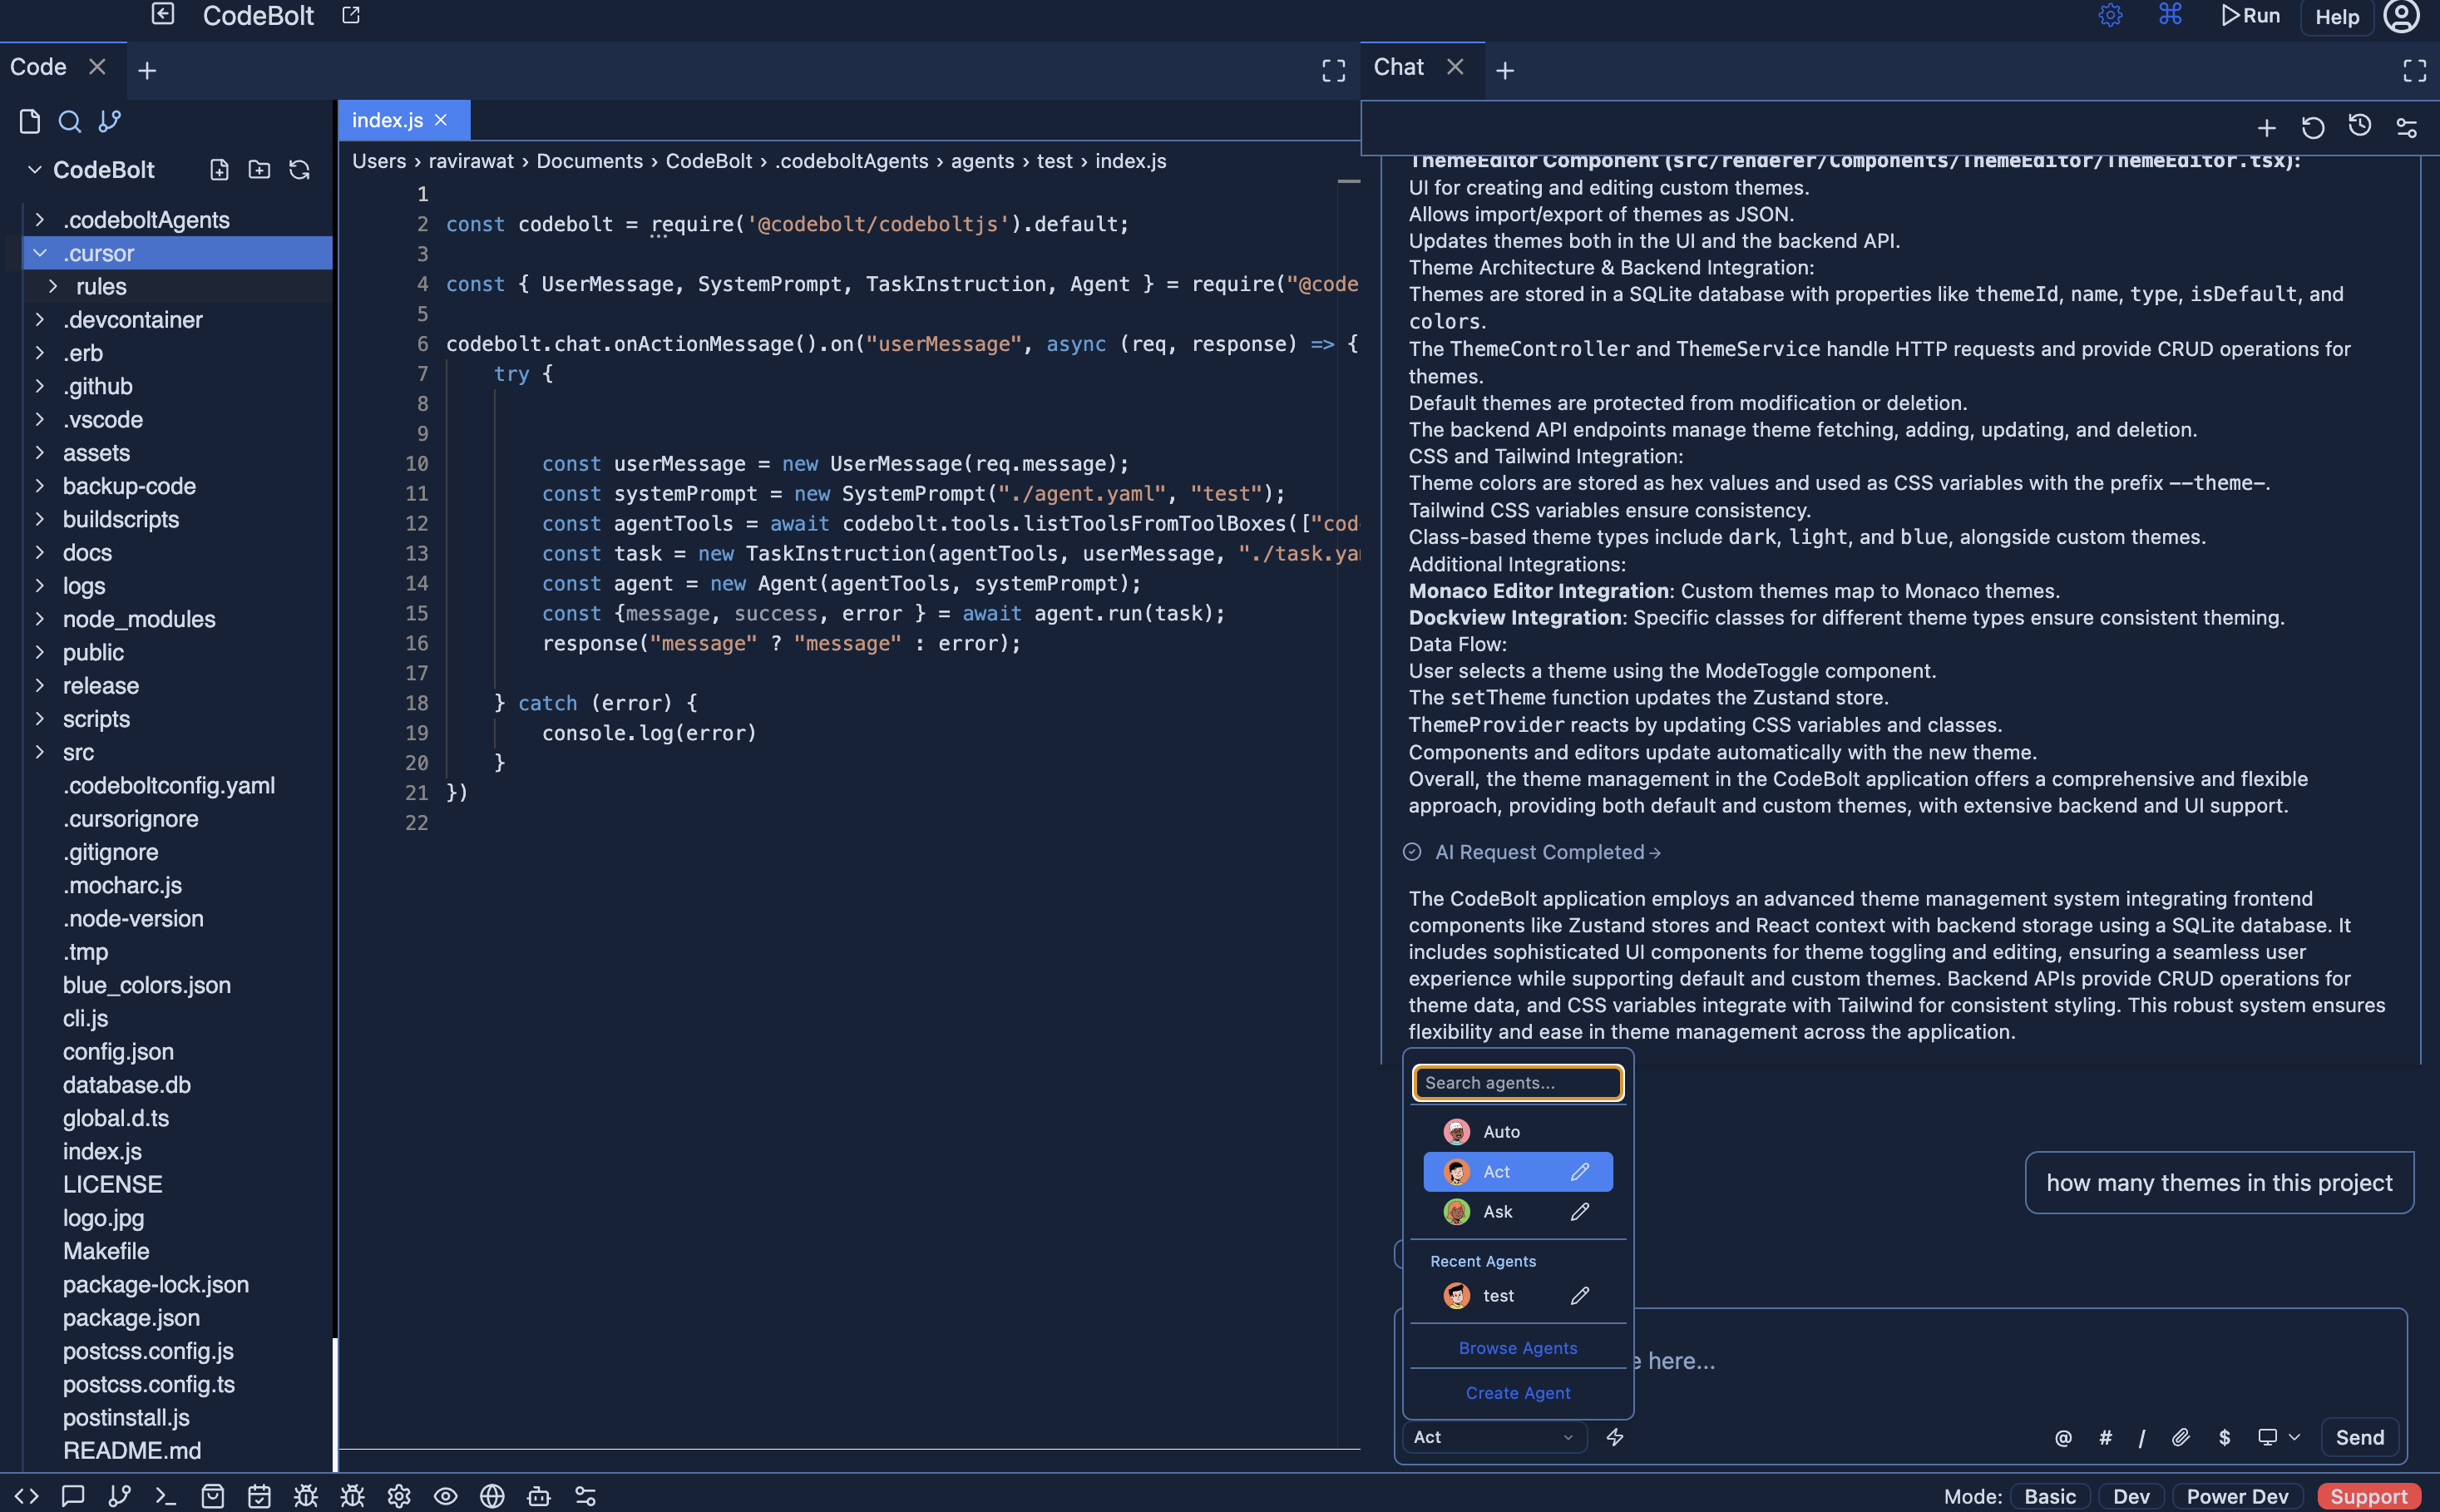Open Browse Agents link

[1518, 1348]
